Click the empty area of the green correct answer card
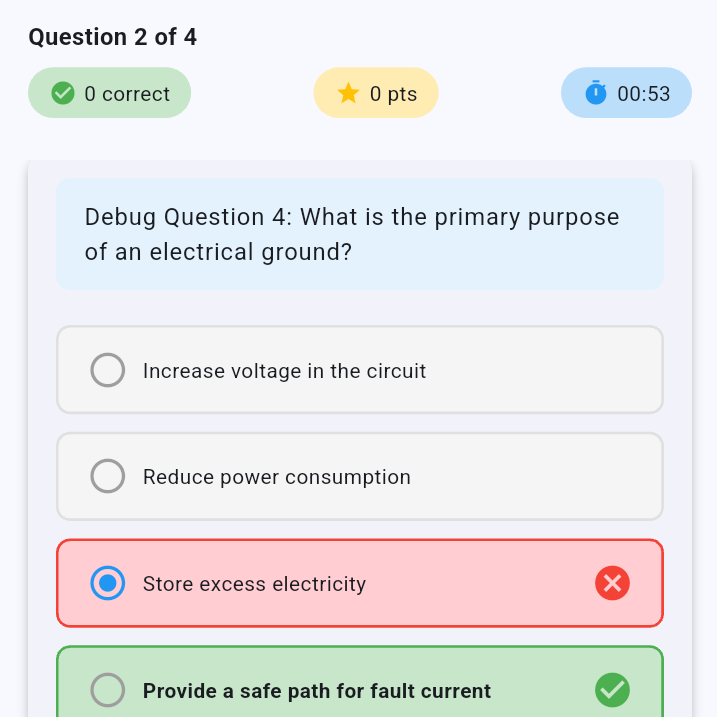The width and height of the screenshot is (717, 717). [545, 690]
